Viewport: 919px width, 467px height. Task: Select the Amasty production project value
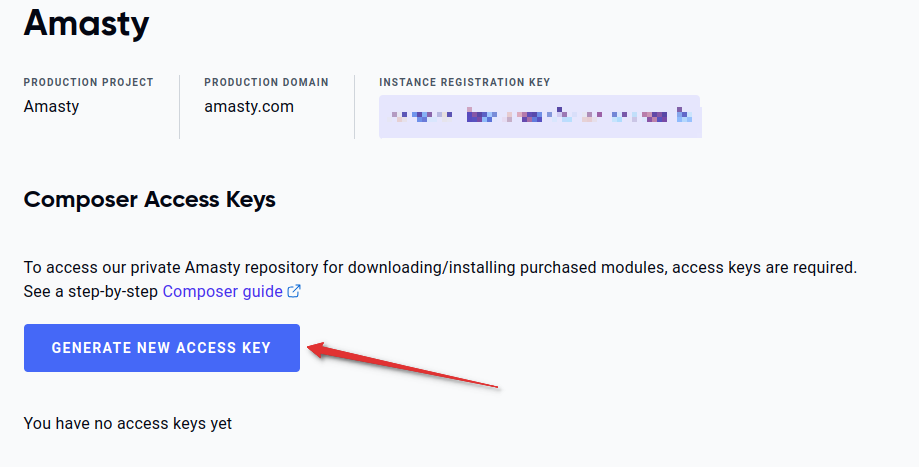pos(52,106)
